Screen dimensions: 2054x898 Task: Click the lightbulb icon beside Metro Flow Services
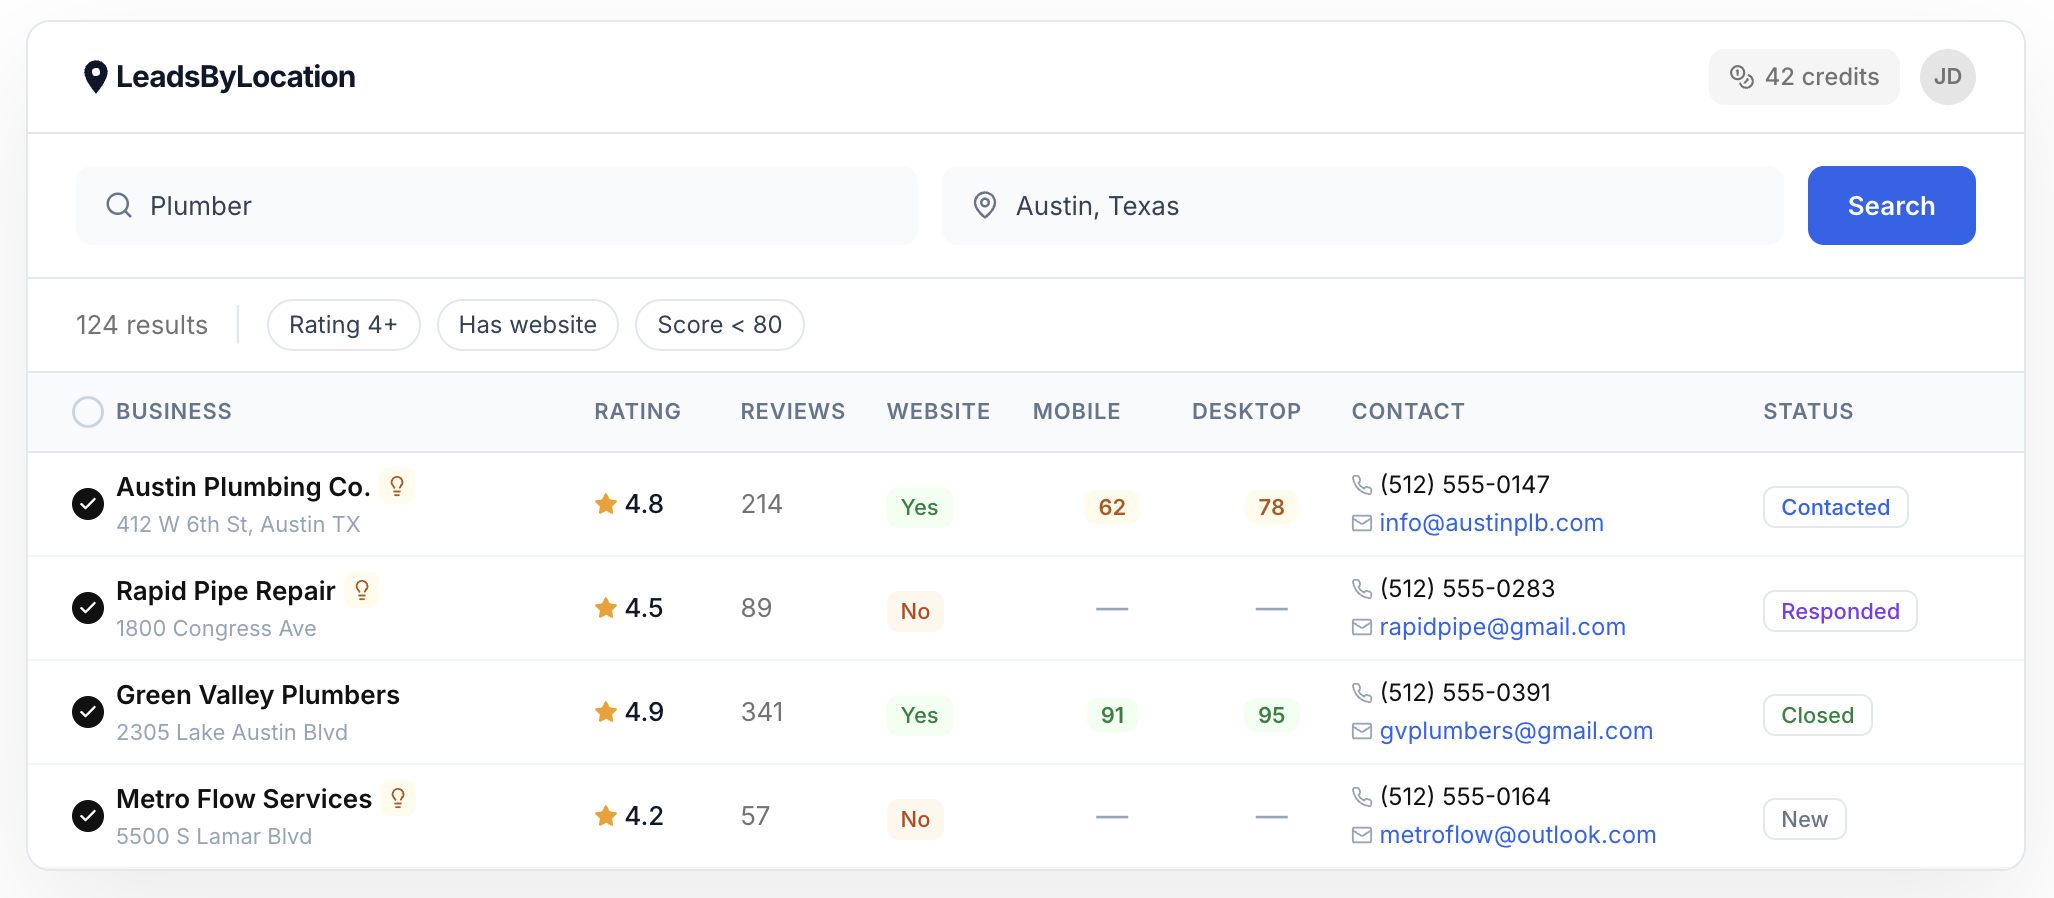(x=398, y=798)
